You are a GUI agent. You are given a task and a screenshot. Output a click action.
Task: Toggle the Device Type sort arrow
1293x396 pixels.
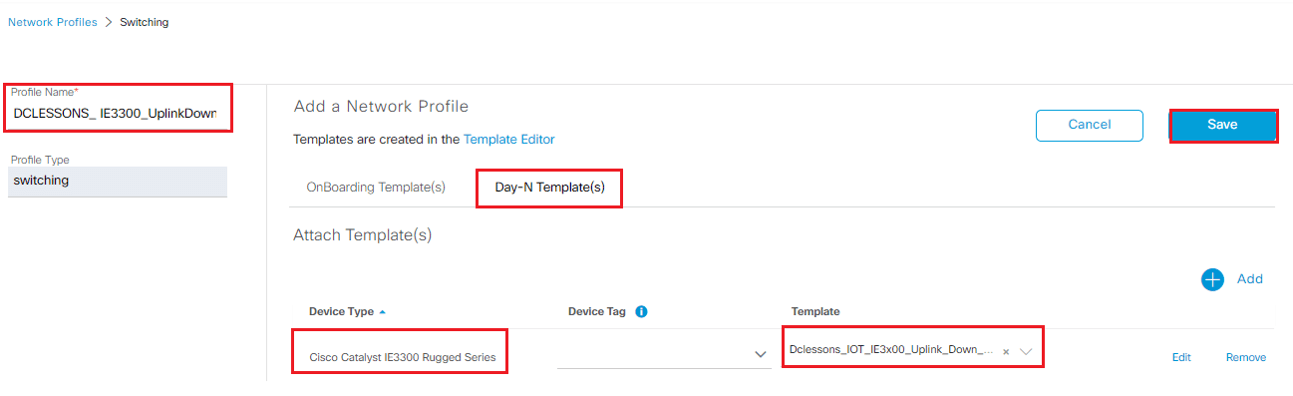(382, 312)
